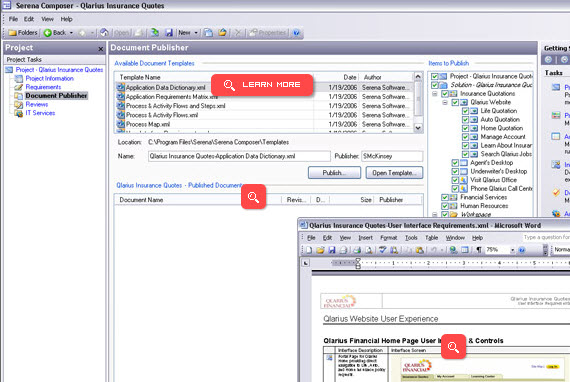Screen dimensions: 570x382
Task: Uncheck the Agent's Desktop checkbox
Action: (x=455, y=163)
